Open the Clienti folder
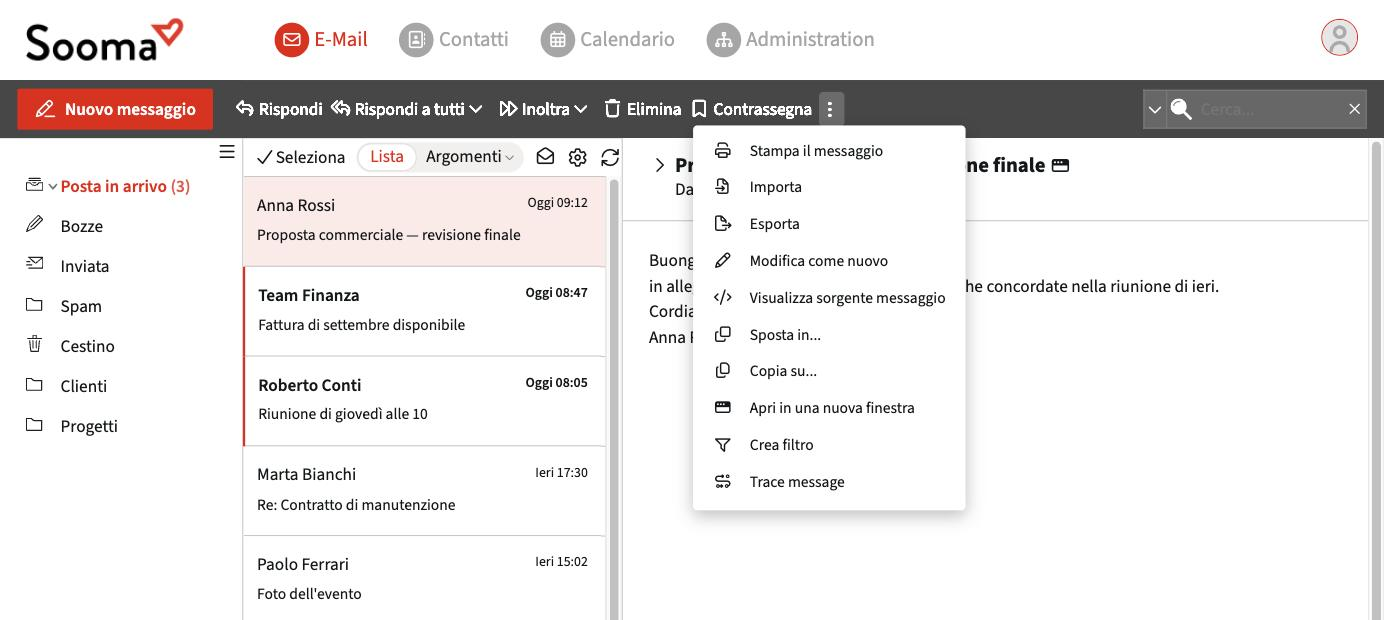 tap(83, 386)
